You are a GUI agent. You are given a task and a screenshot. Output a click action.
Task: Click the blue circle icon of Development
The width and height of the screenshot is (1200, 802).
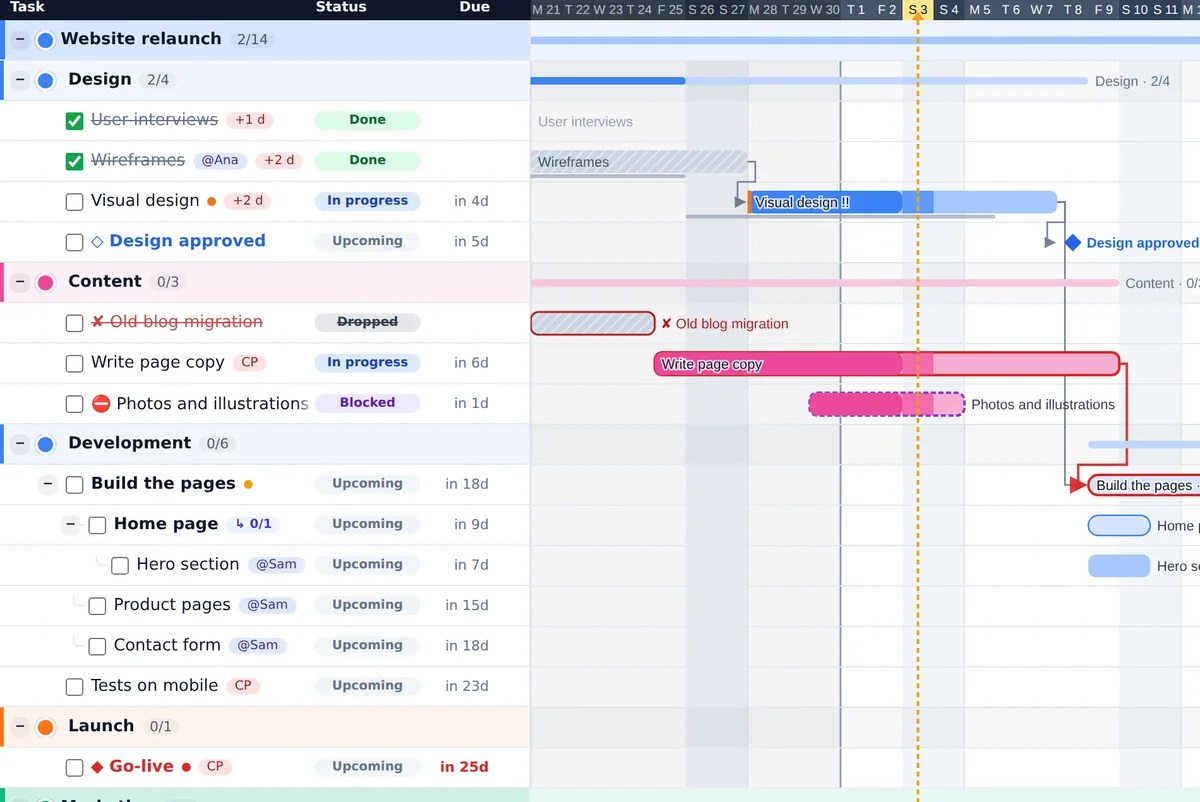(45, 444)
